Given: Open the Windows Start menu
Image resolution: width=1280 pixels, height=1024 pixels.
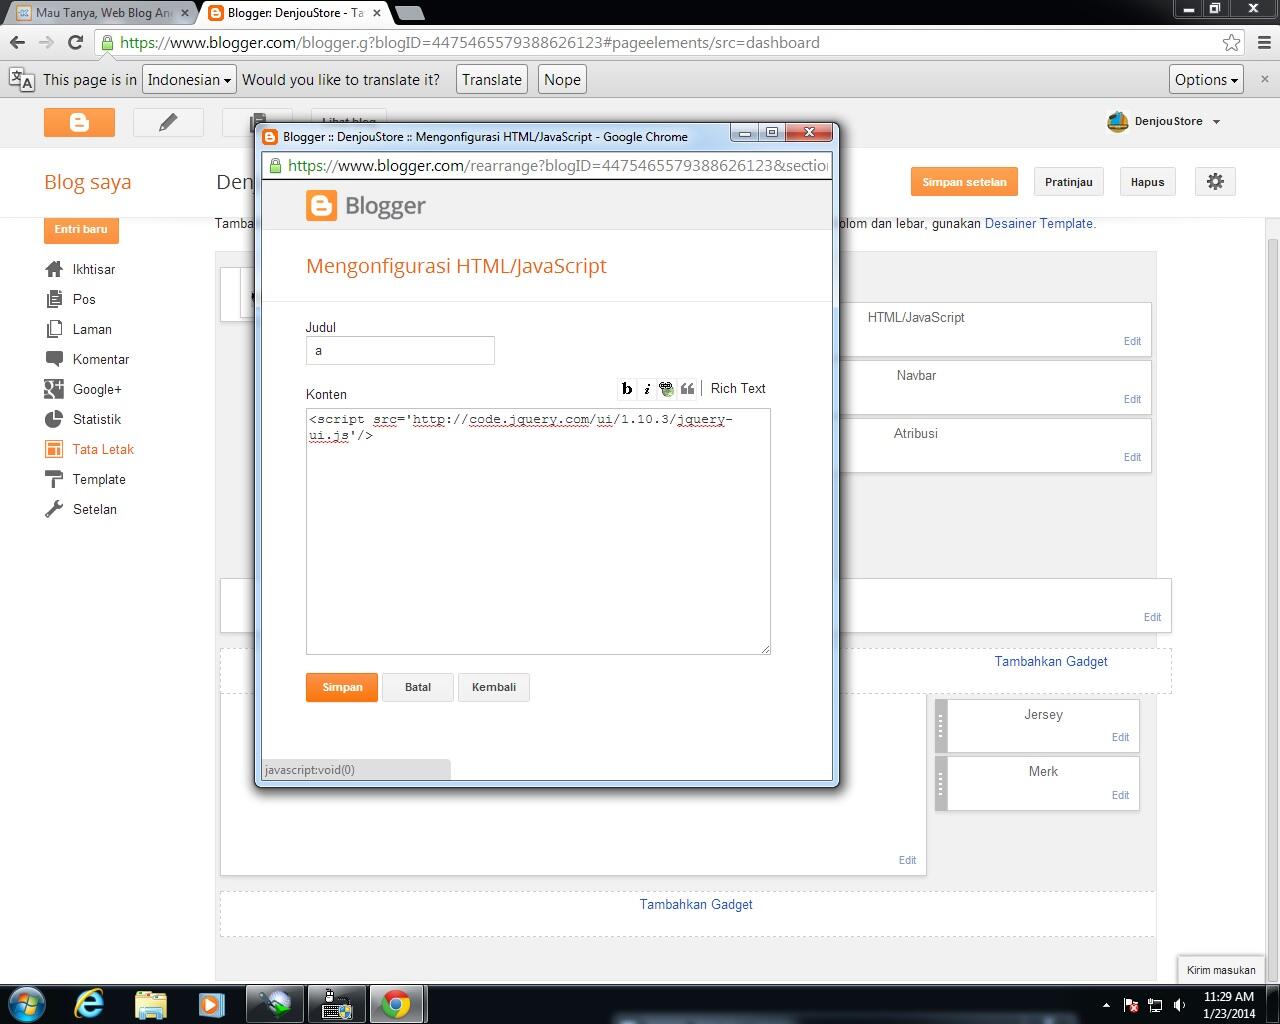Looking at the screenshot, I should [27, 1004].
